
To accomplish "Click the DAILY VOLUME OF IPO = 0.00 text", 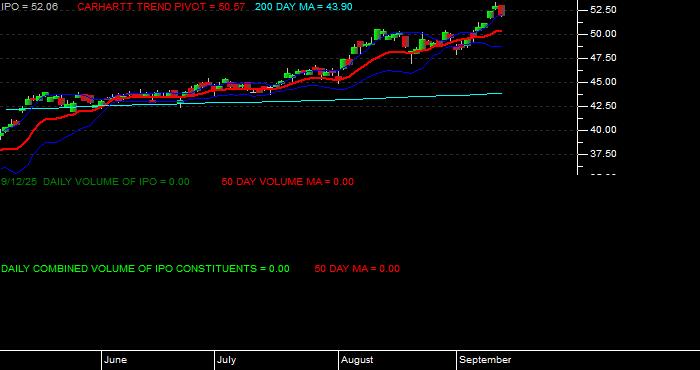I will click(x=116, y=182).
